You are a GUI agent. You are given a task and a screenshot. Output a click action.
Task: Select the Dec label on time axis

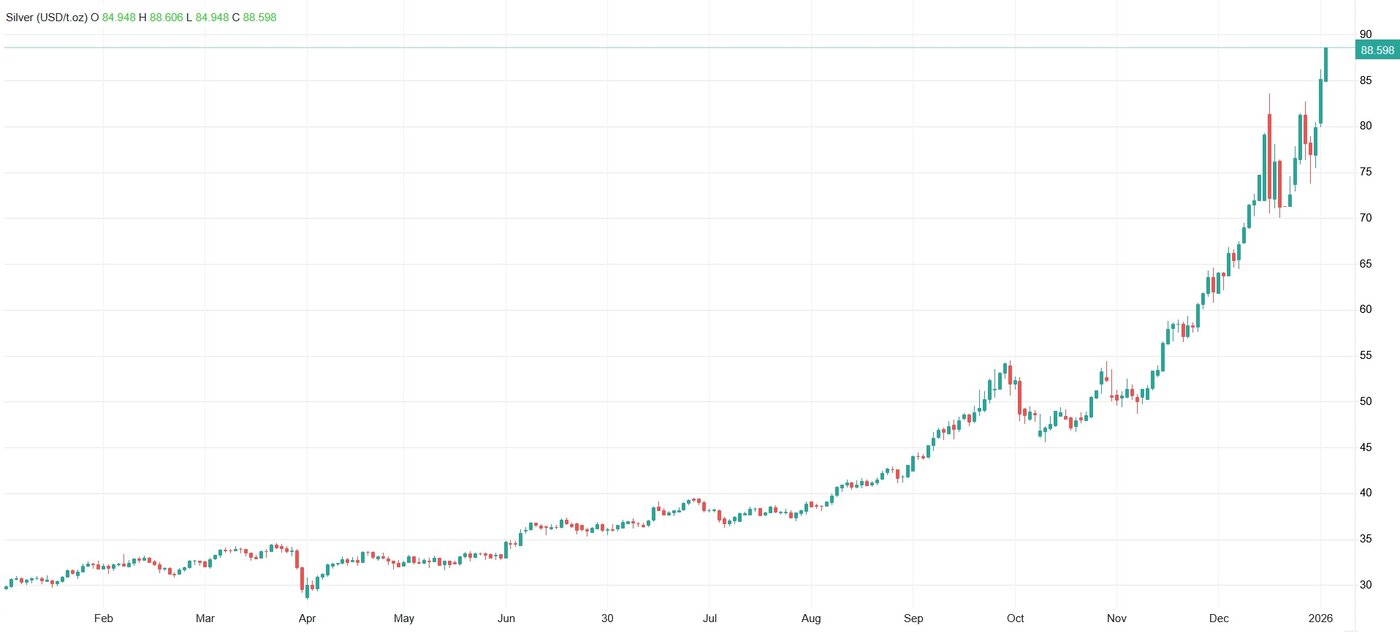click(x=1218, y=618)
